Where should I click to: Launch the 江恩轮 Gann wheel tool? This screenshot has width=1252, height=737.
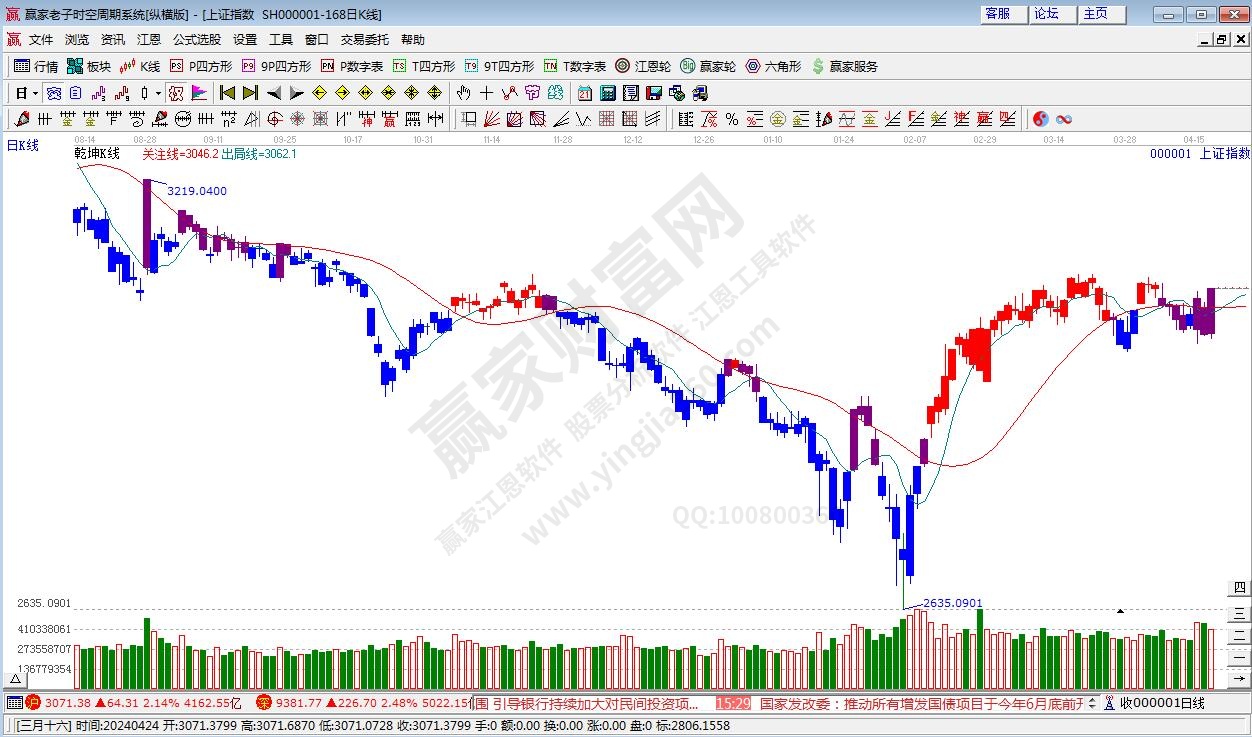click(x=642, y=66)
